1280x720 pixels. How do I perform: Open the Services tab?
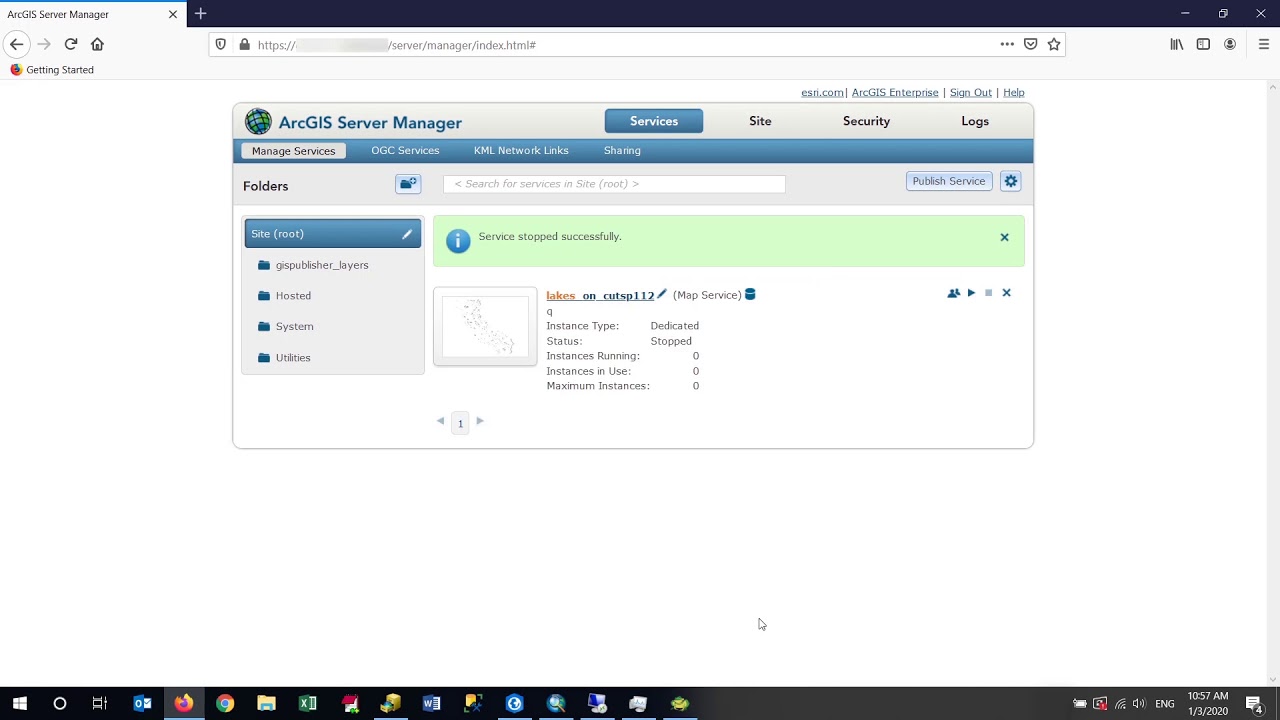654,121
